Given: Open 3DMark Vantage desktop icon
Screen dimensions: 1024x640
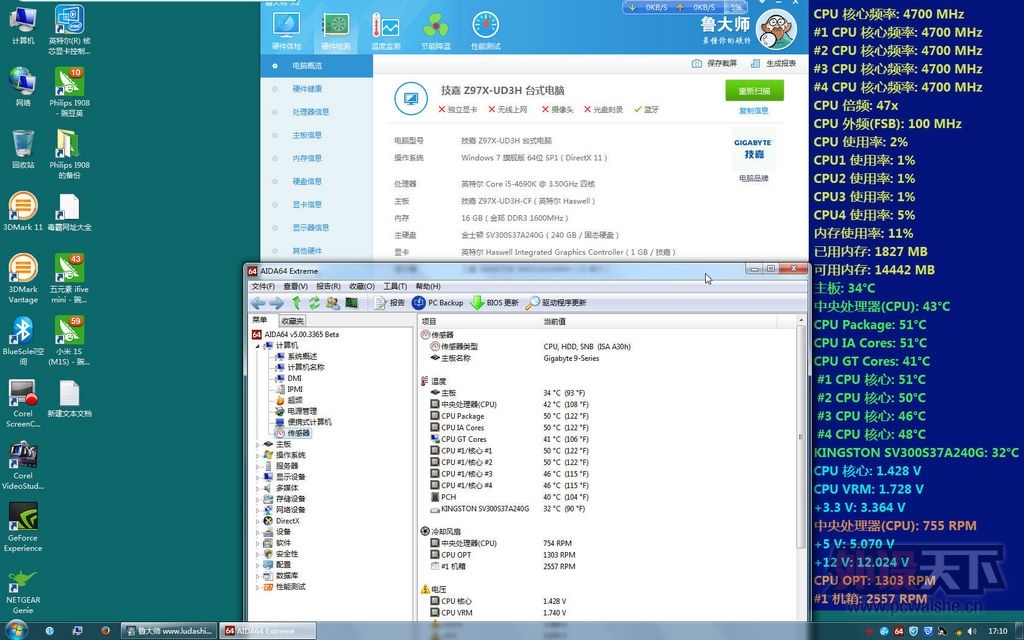Looking at the screenshot, I should coord(23,278).
